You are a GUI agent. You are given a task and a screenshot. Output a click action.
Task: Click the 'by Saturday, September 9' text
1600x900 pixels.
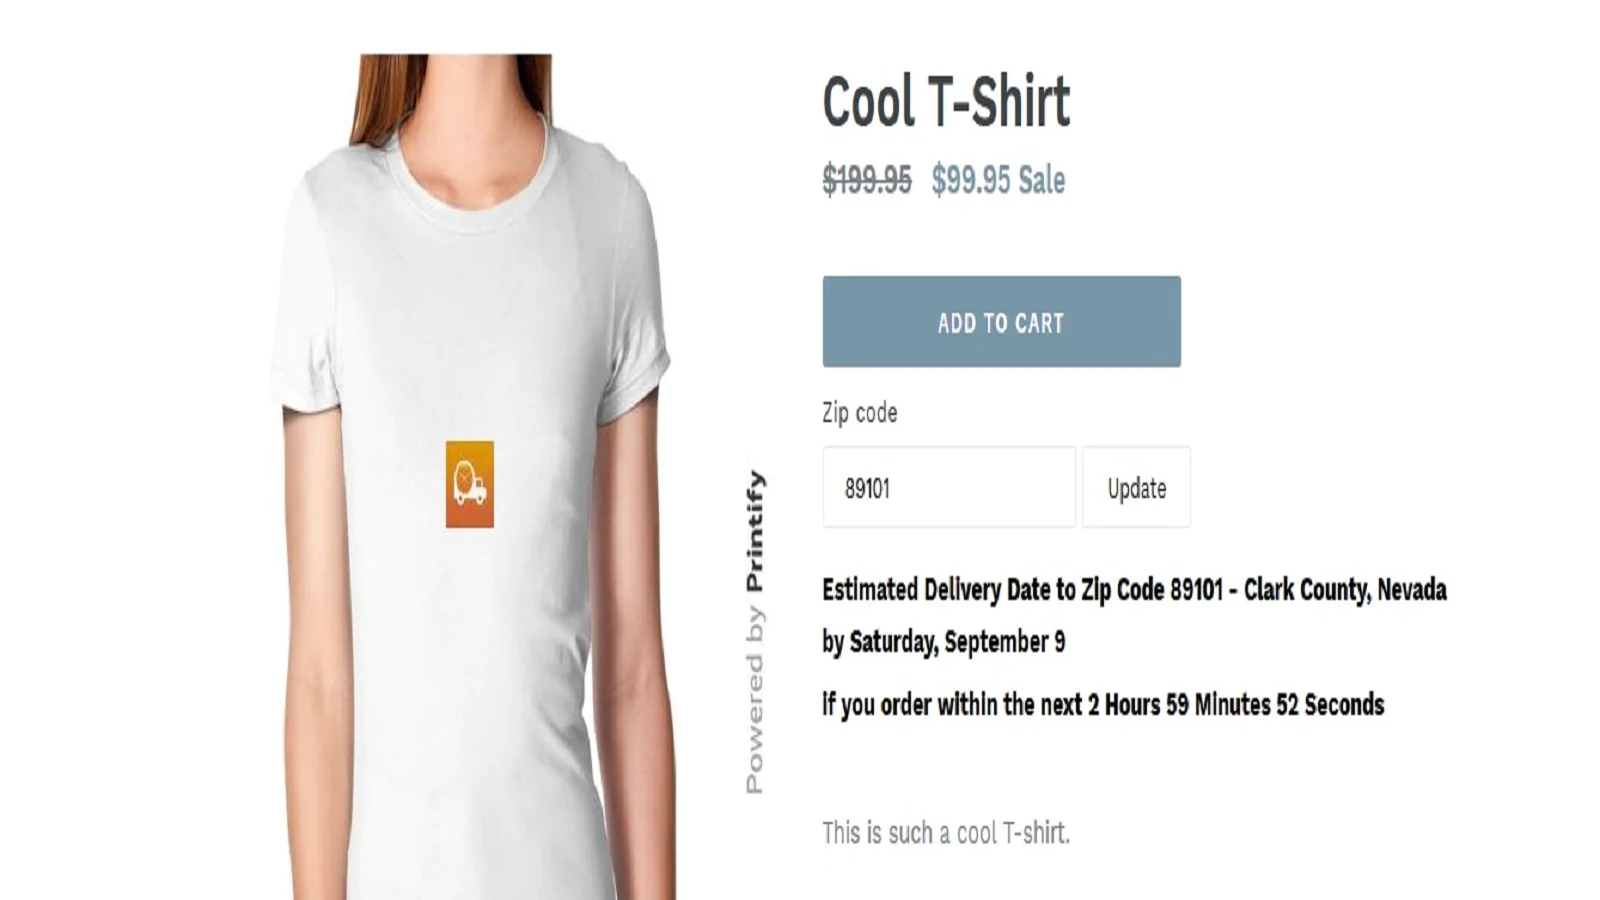[x=943, y=642]
